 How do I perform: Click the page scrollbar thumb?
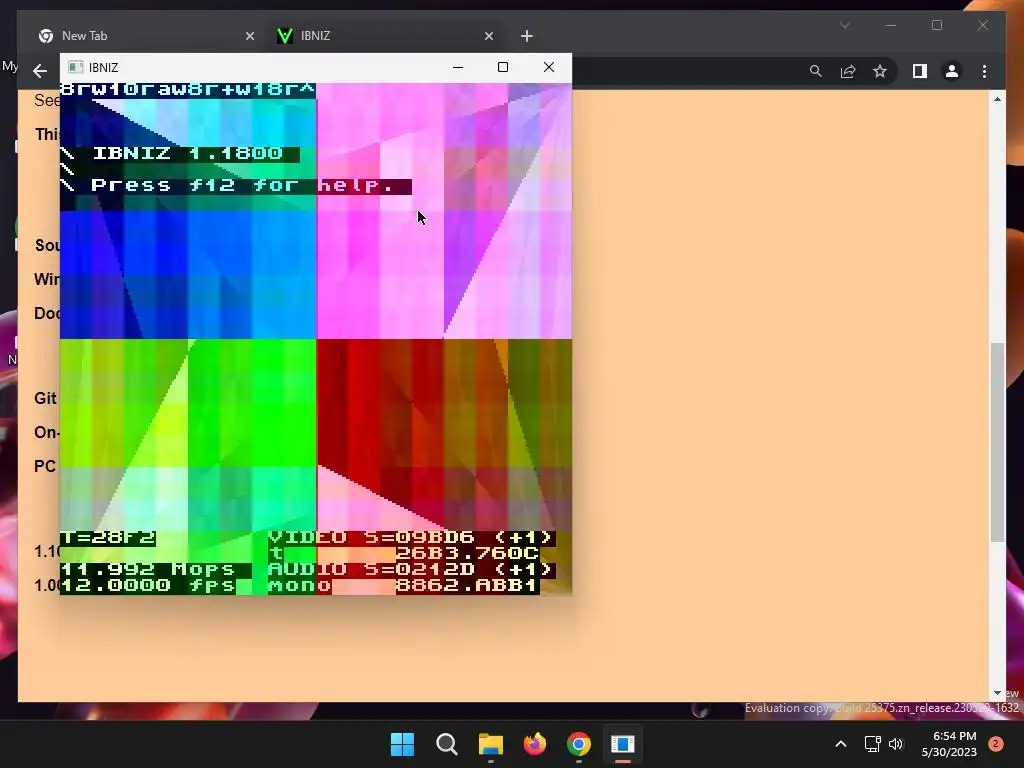997,442
